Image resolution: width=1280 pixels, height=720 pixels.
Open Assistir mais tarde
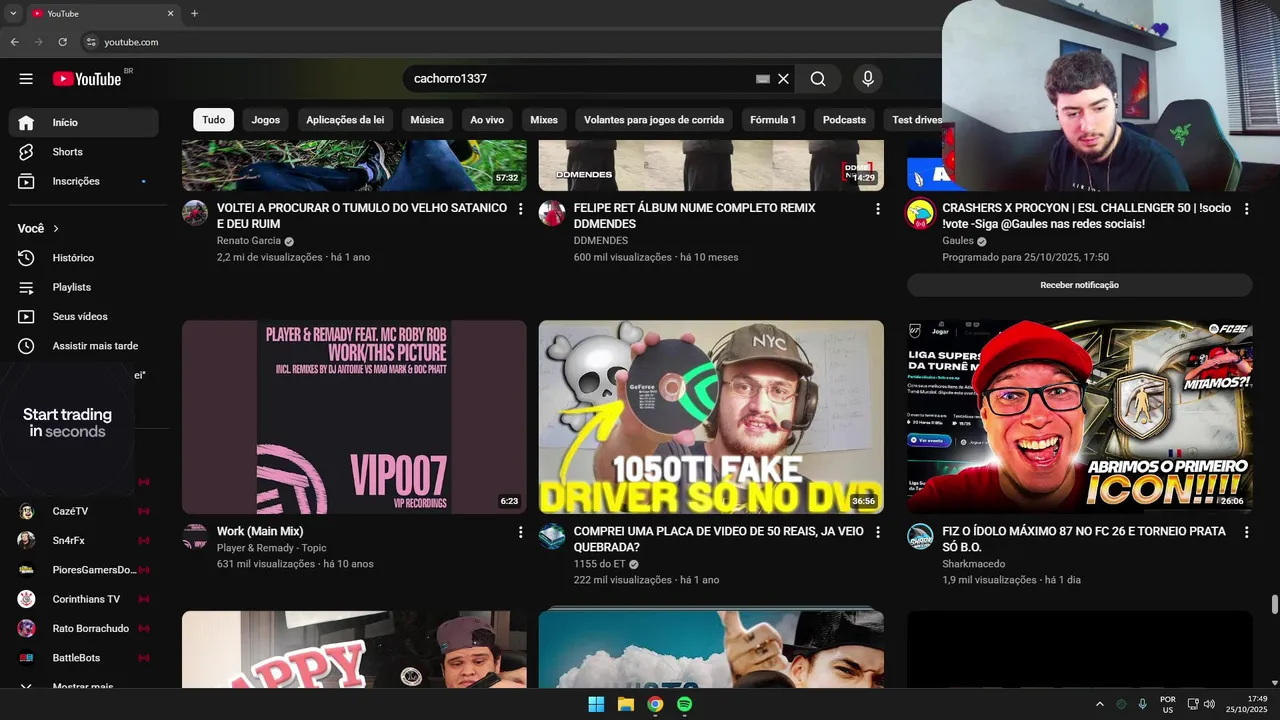(84, 346)
